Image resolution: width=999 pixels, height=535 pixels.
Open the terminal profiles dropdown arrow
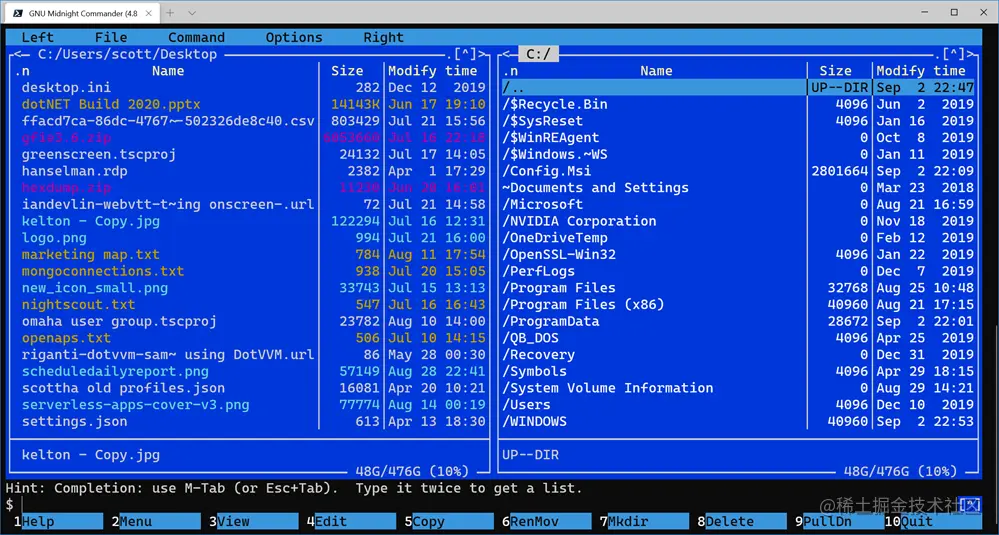coord(192,13)
